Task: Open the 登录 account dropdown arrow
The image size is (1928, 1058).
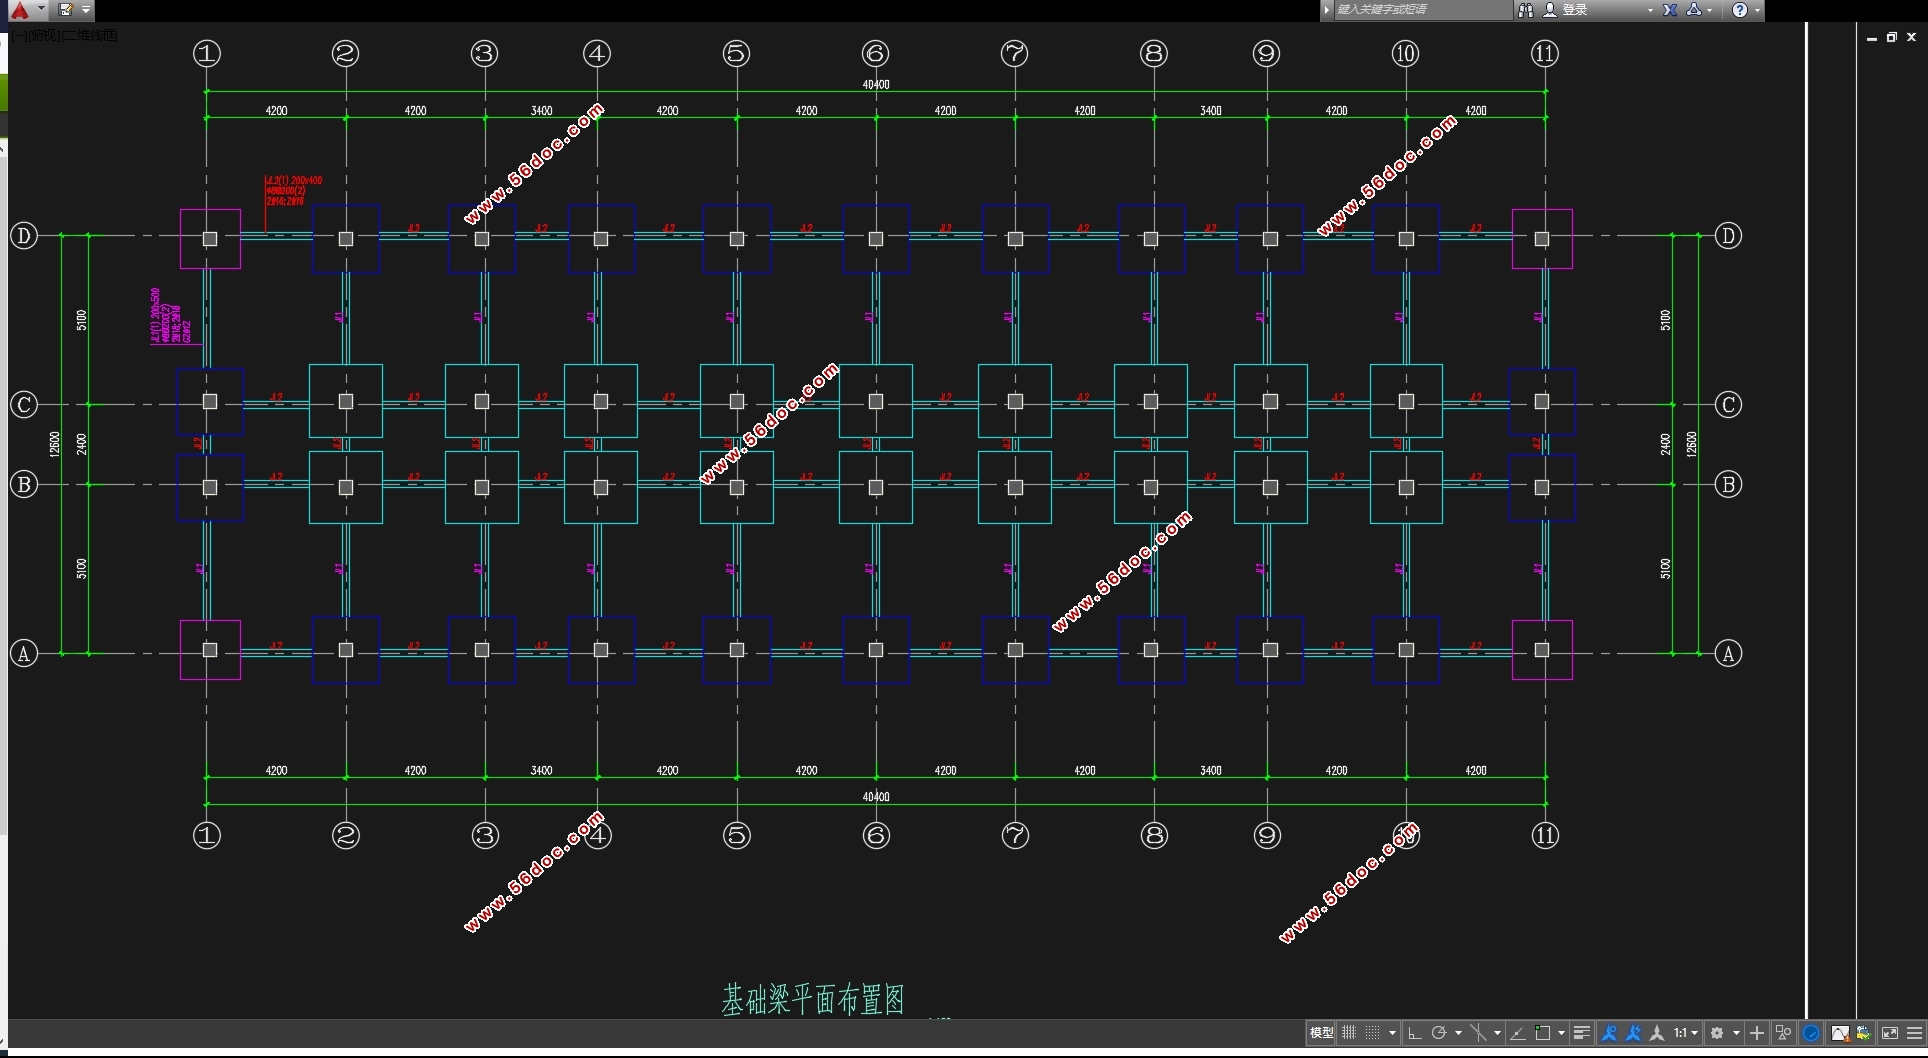Action: pos(1650,10)
